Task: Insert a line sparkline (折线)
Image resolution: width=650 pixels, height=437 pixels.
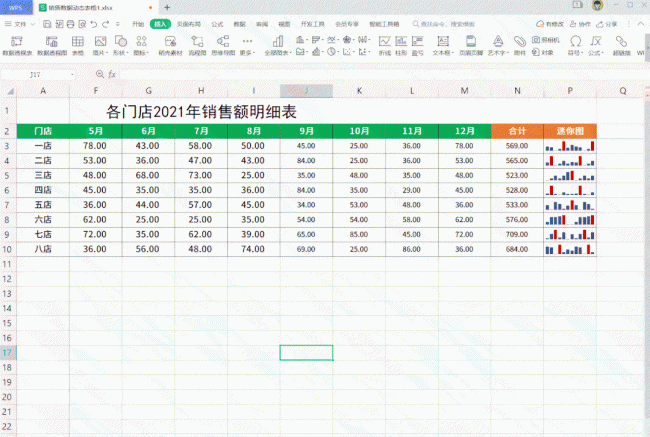Action: (385, 46)
